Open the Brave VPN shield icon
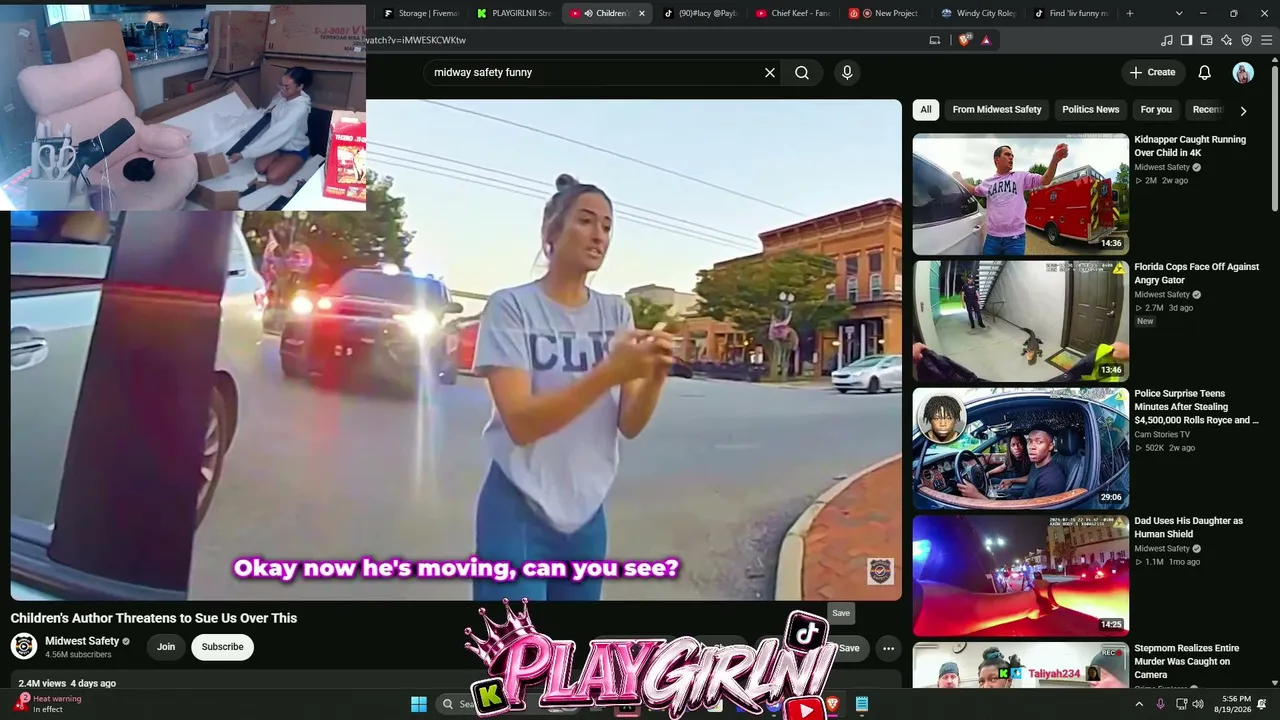Image resolution: width=1280 pixels, height=720 pixels. (1247, 40)
